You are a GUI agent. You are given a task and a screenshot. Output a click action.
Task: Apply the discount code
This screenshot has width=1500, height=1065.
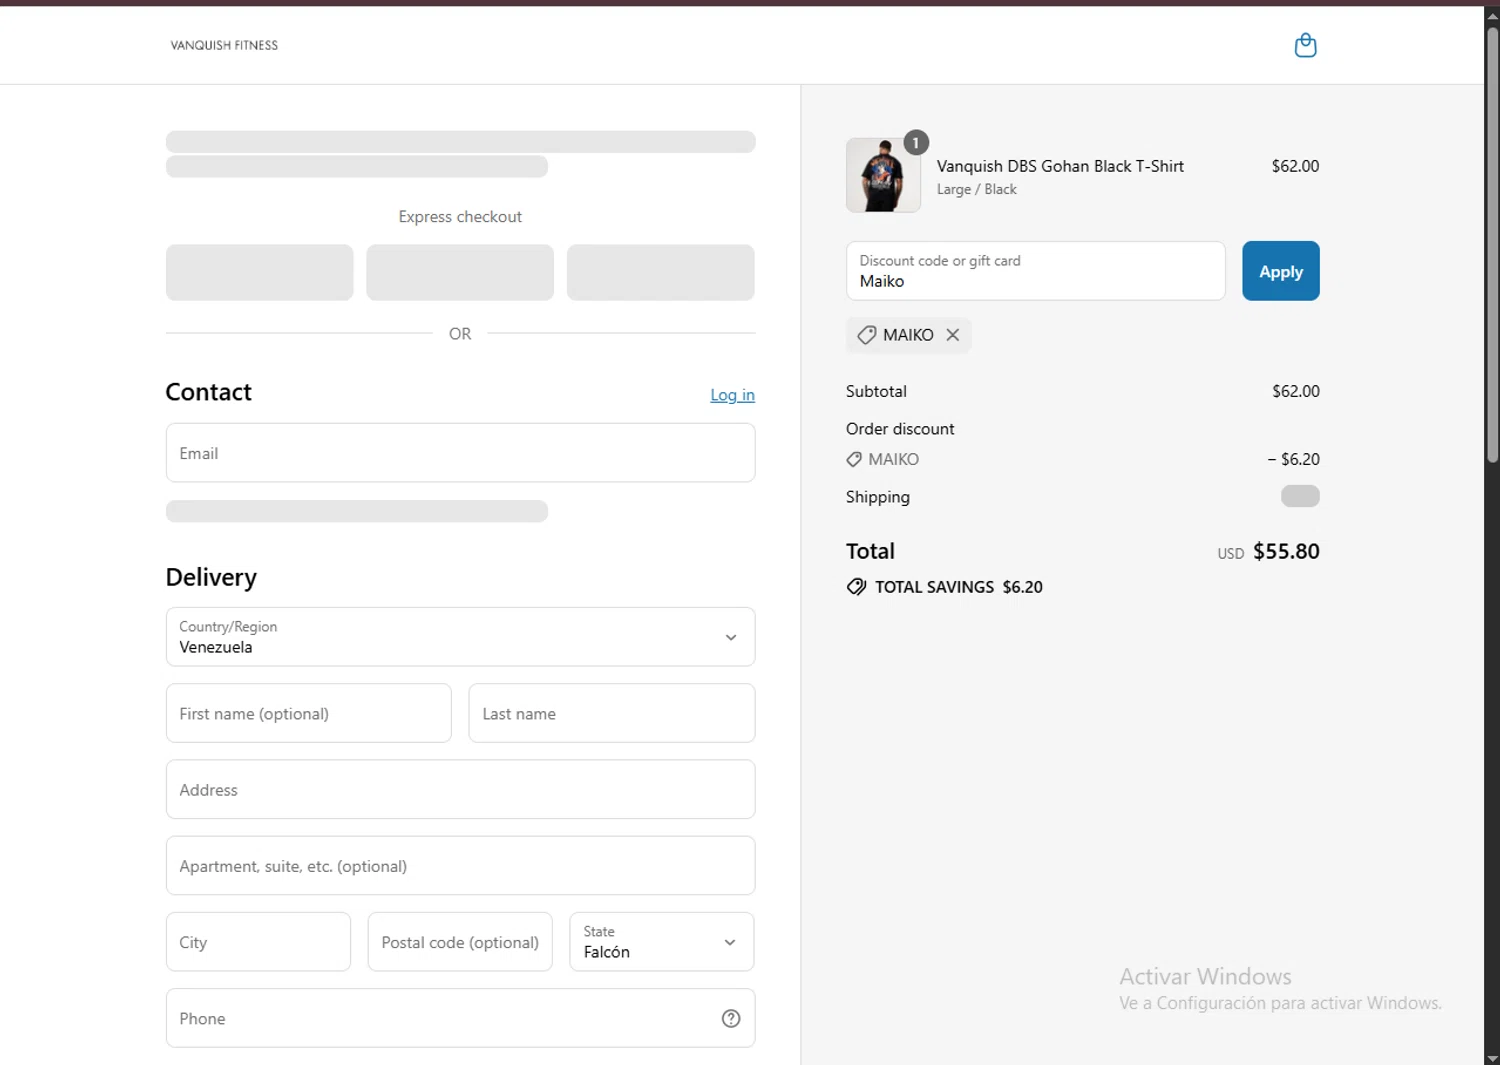coord(1281,271)
